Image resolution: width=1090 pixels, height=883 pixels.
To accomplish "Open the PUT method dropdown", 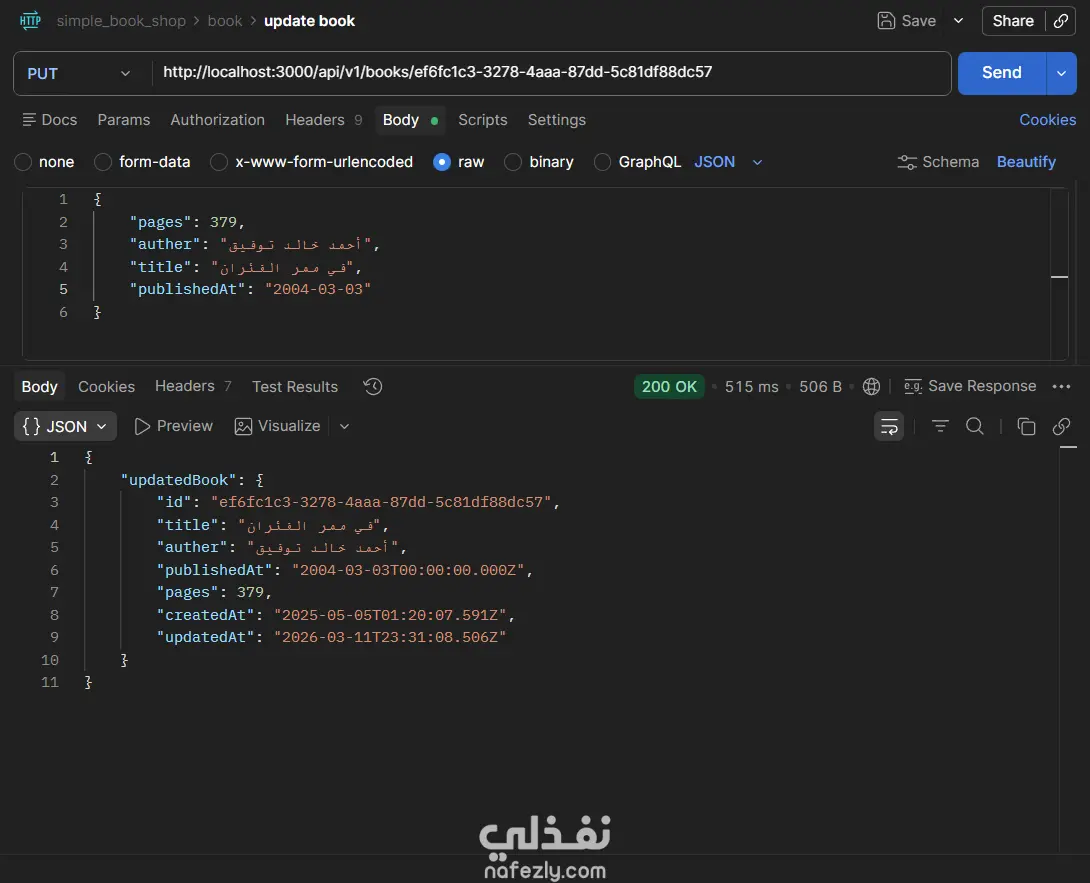I will click(x=80, y=73).
